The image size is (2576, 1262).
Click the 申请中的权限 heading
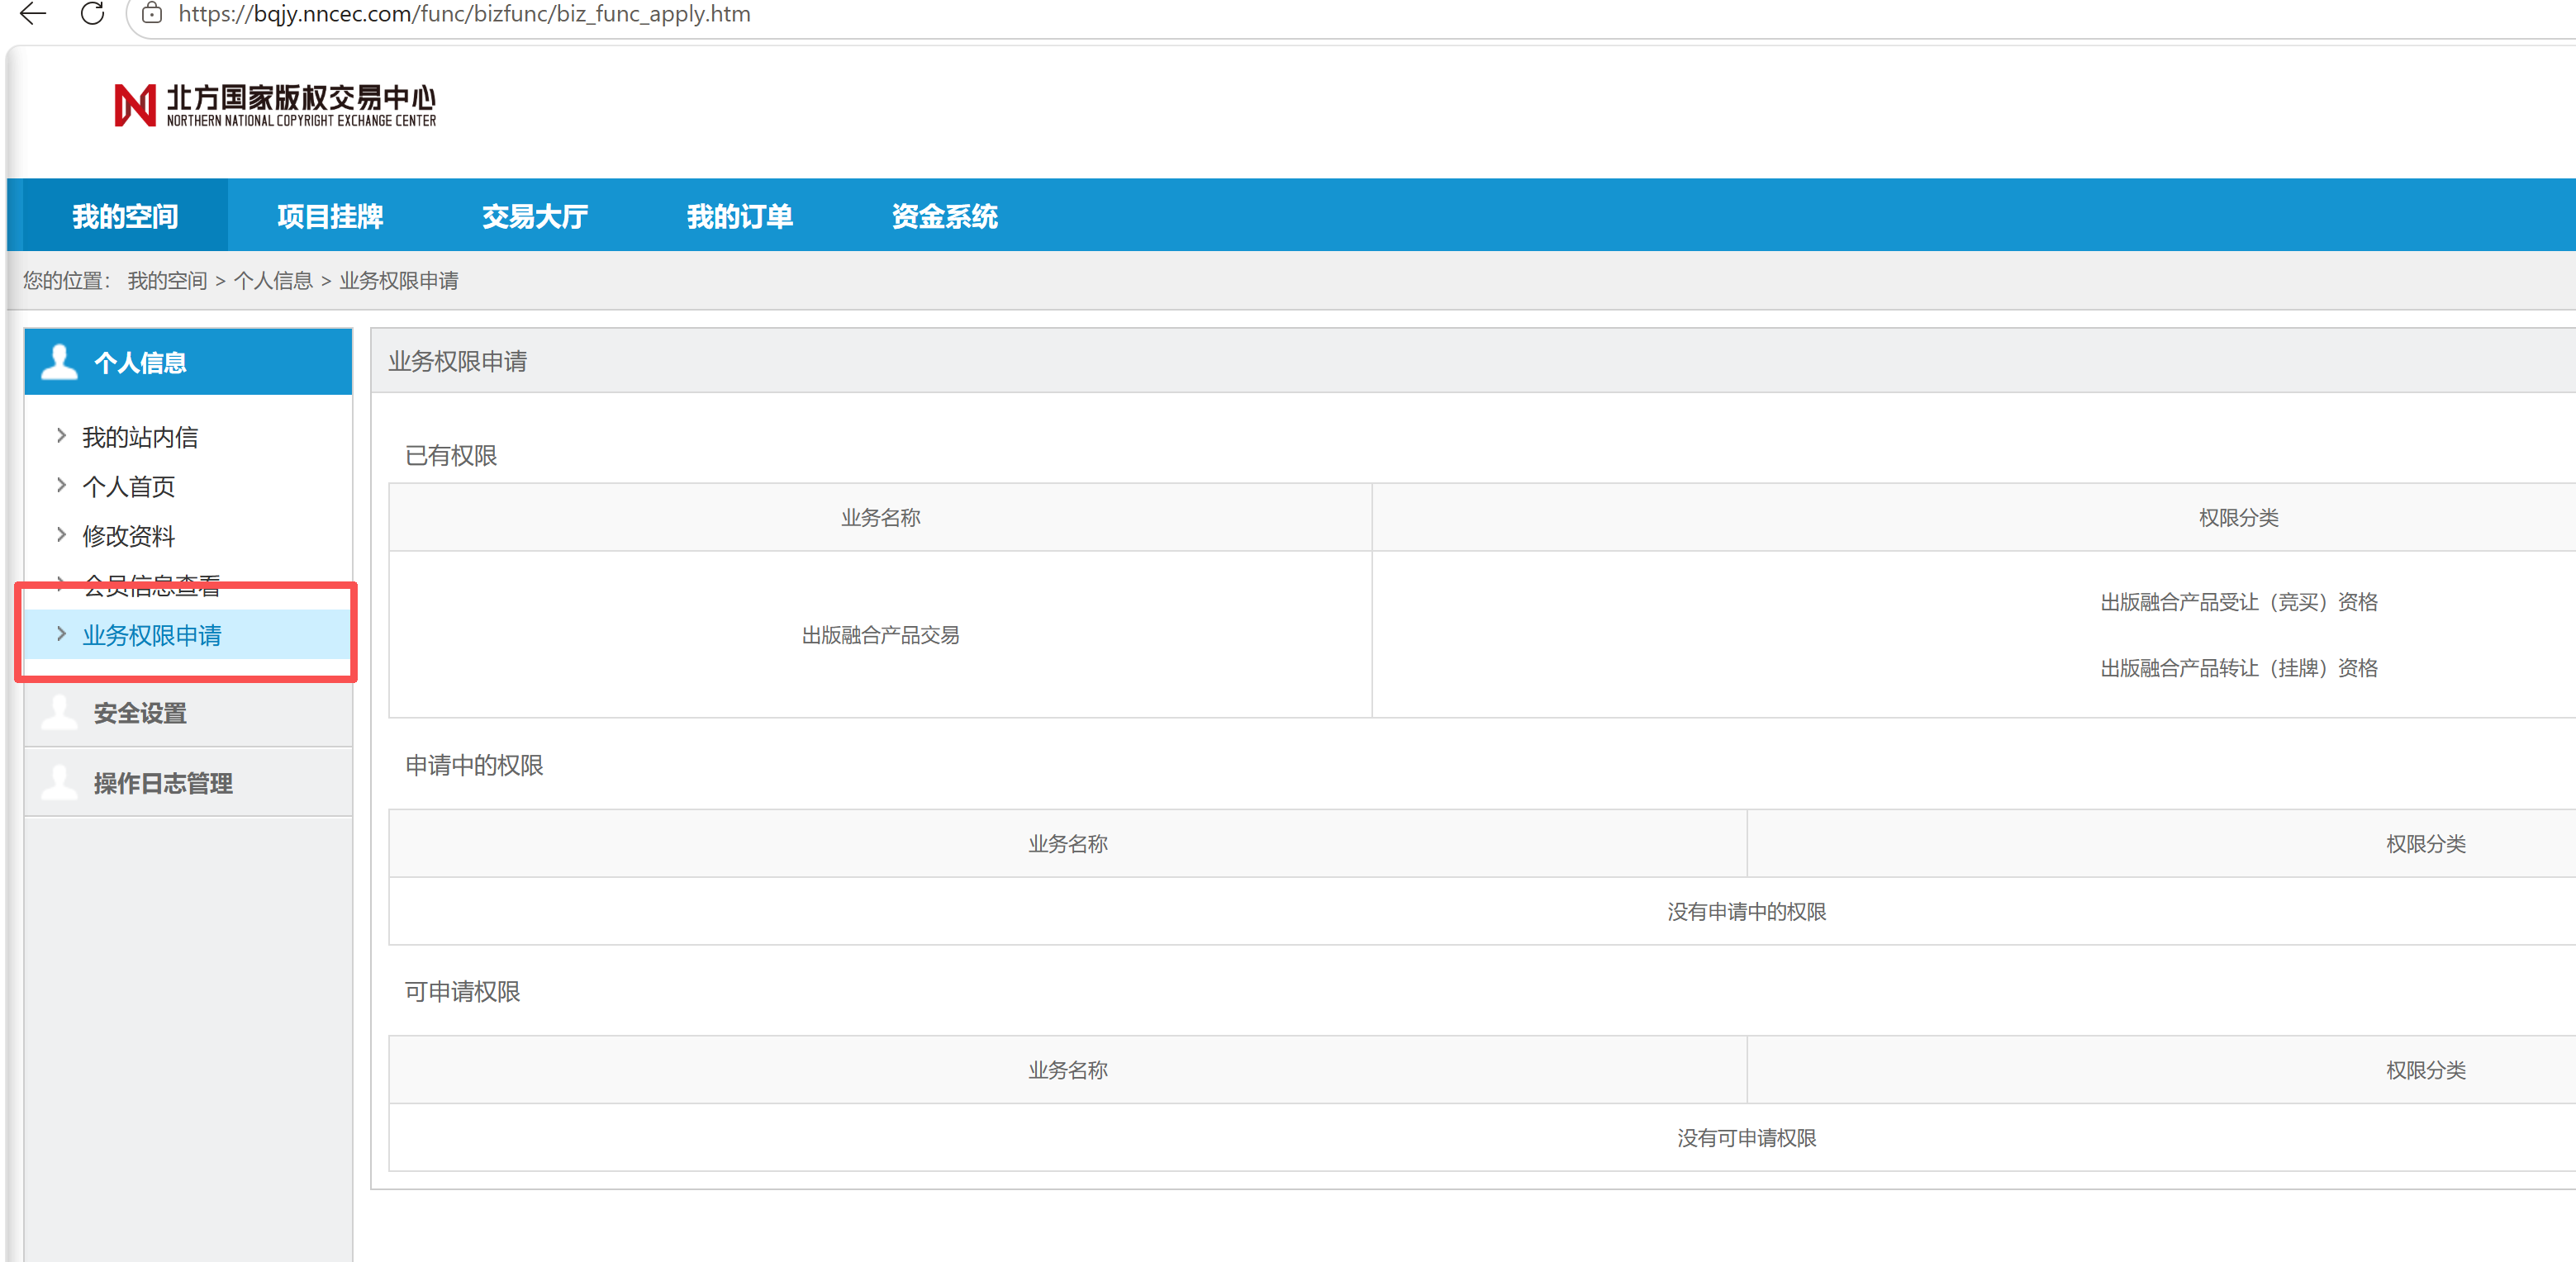[x=474, y=766]
